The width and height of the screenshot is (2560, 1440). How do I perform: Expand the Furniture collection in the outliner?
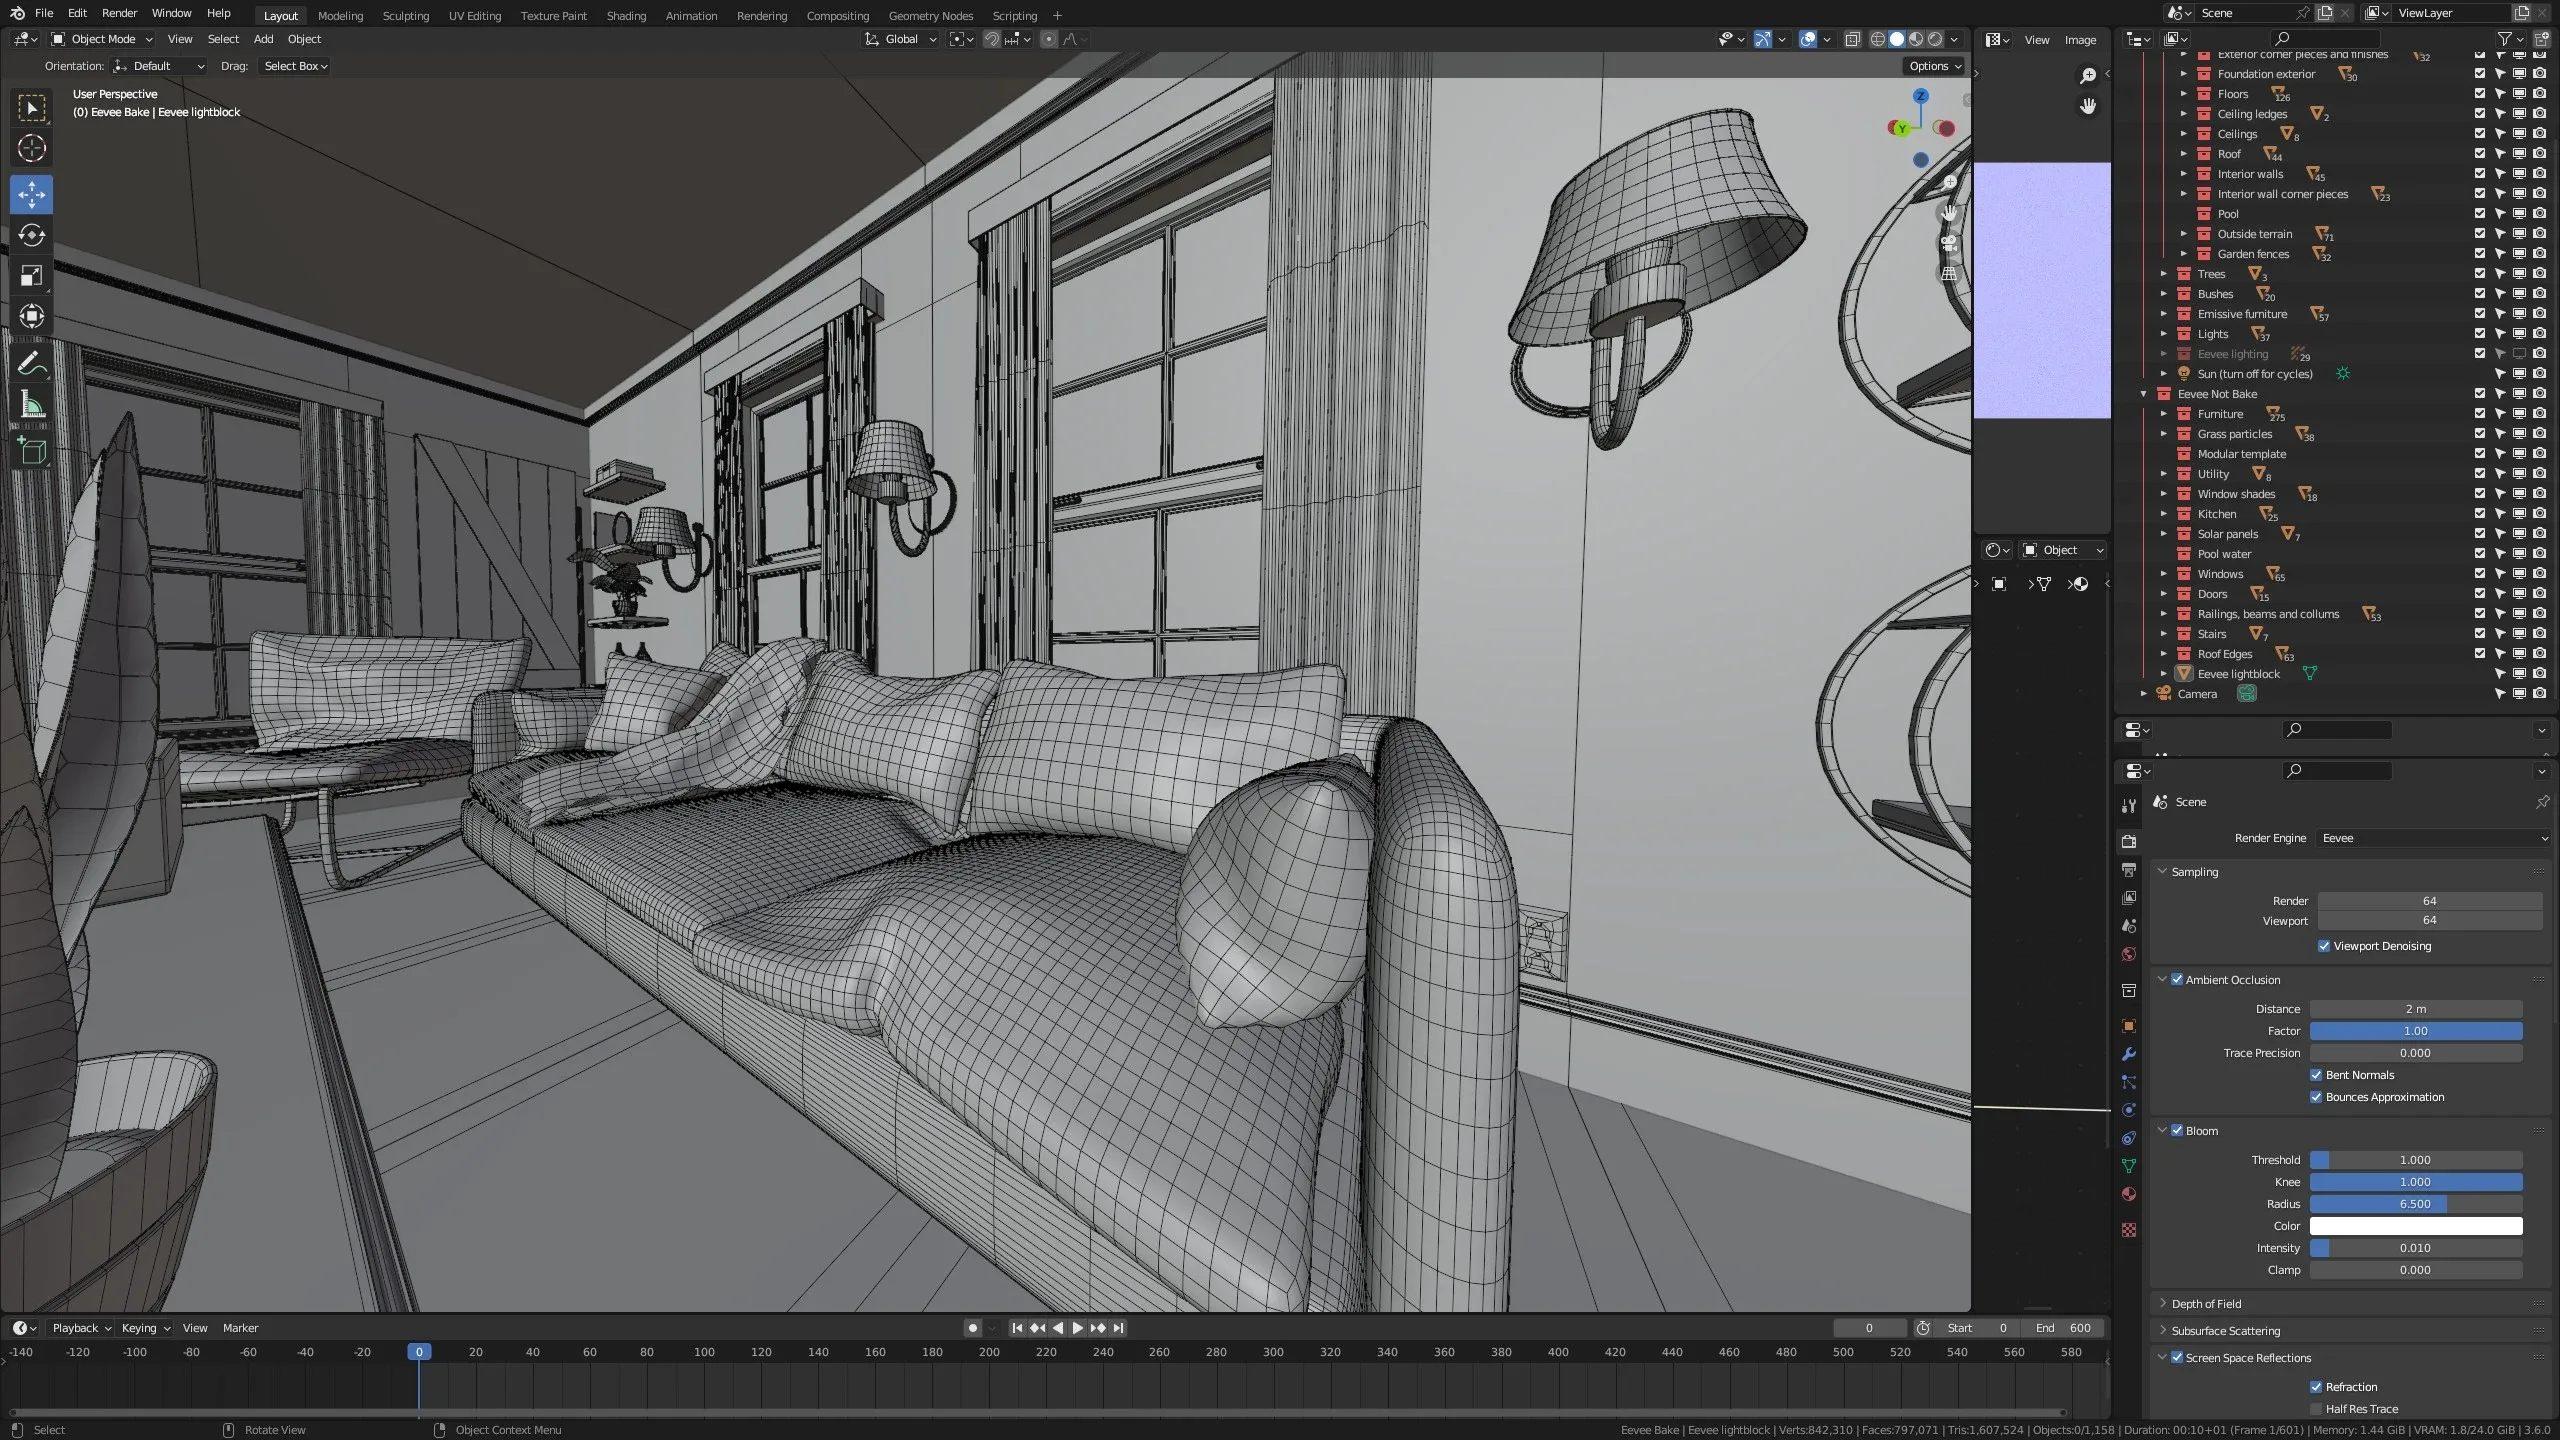point(2166,413)
